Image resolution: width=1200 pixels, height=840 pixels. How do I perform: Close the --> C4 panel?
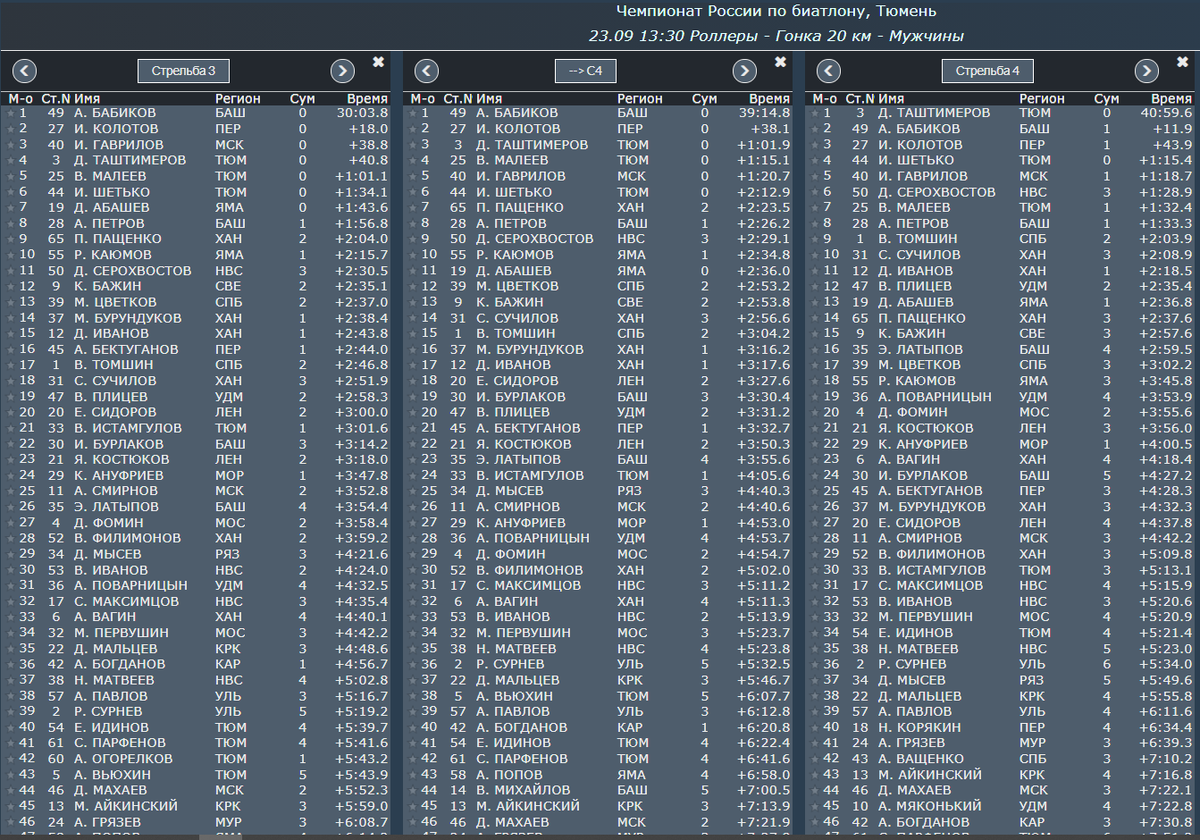click(x=780, y=62)
